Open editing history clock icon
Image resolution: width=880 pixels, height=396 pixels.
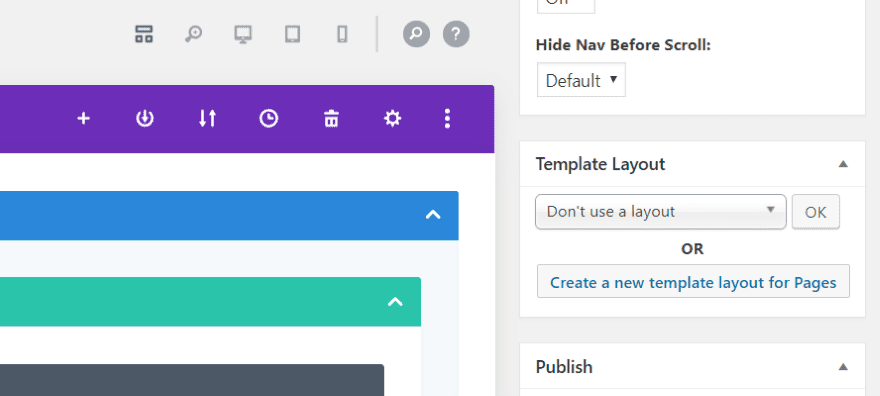(x=269, y=118)
